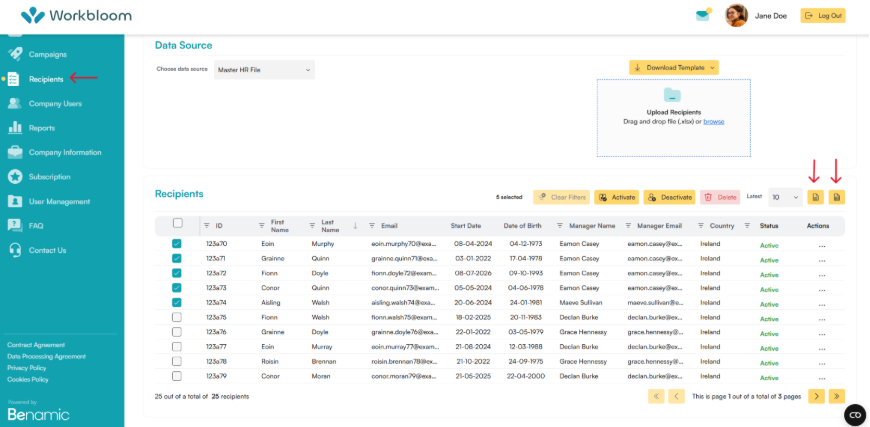Open actions menu for Eoin Murray row
The image size is (870, 427).
[822, 348]
